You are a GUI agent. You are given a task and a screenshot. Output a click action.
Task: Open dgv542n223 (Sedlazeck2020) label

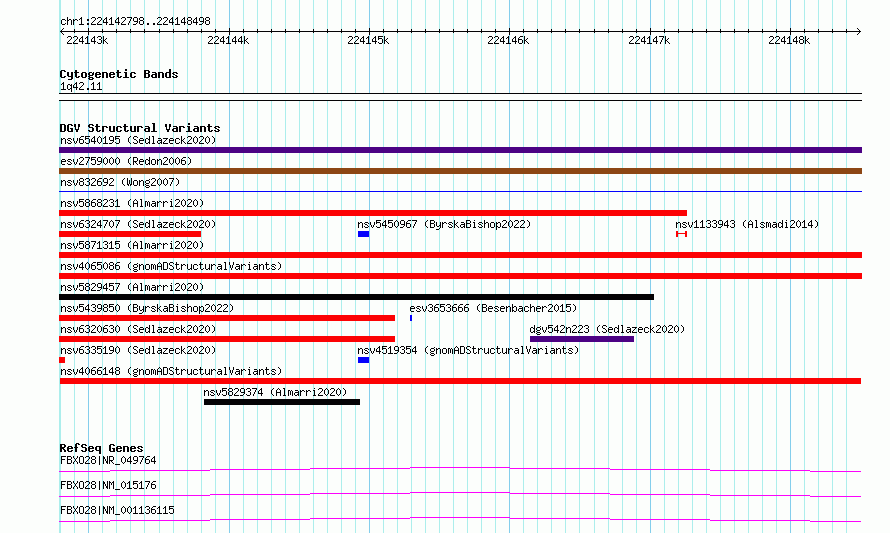pyautogui.click(x=607, y=329)
